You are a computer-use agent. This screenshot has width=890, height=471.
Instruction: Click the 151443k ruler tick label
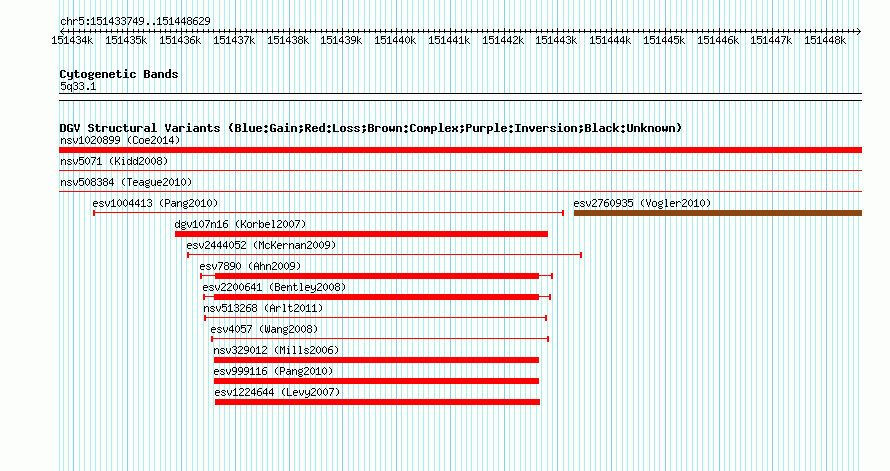(x=556, y=40)
